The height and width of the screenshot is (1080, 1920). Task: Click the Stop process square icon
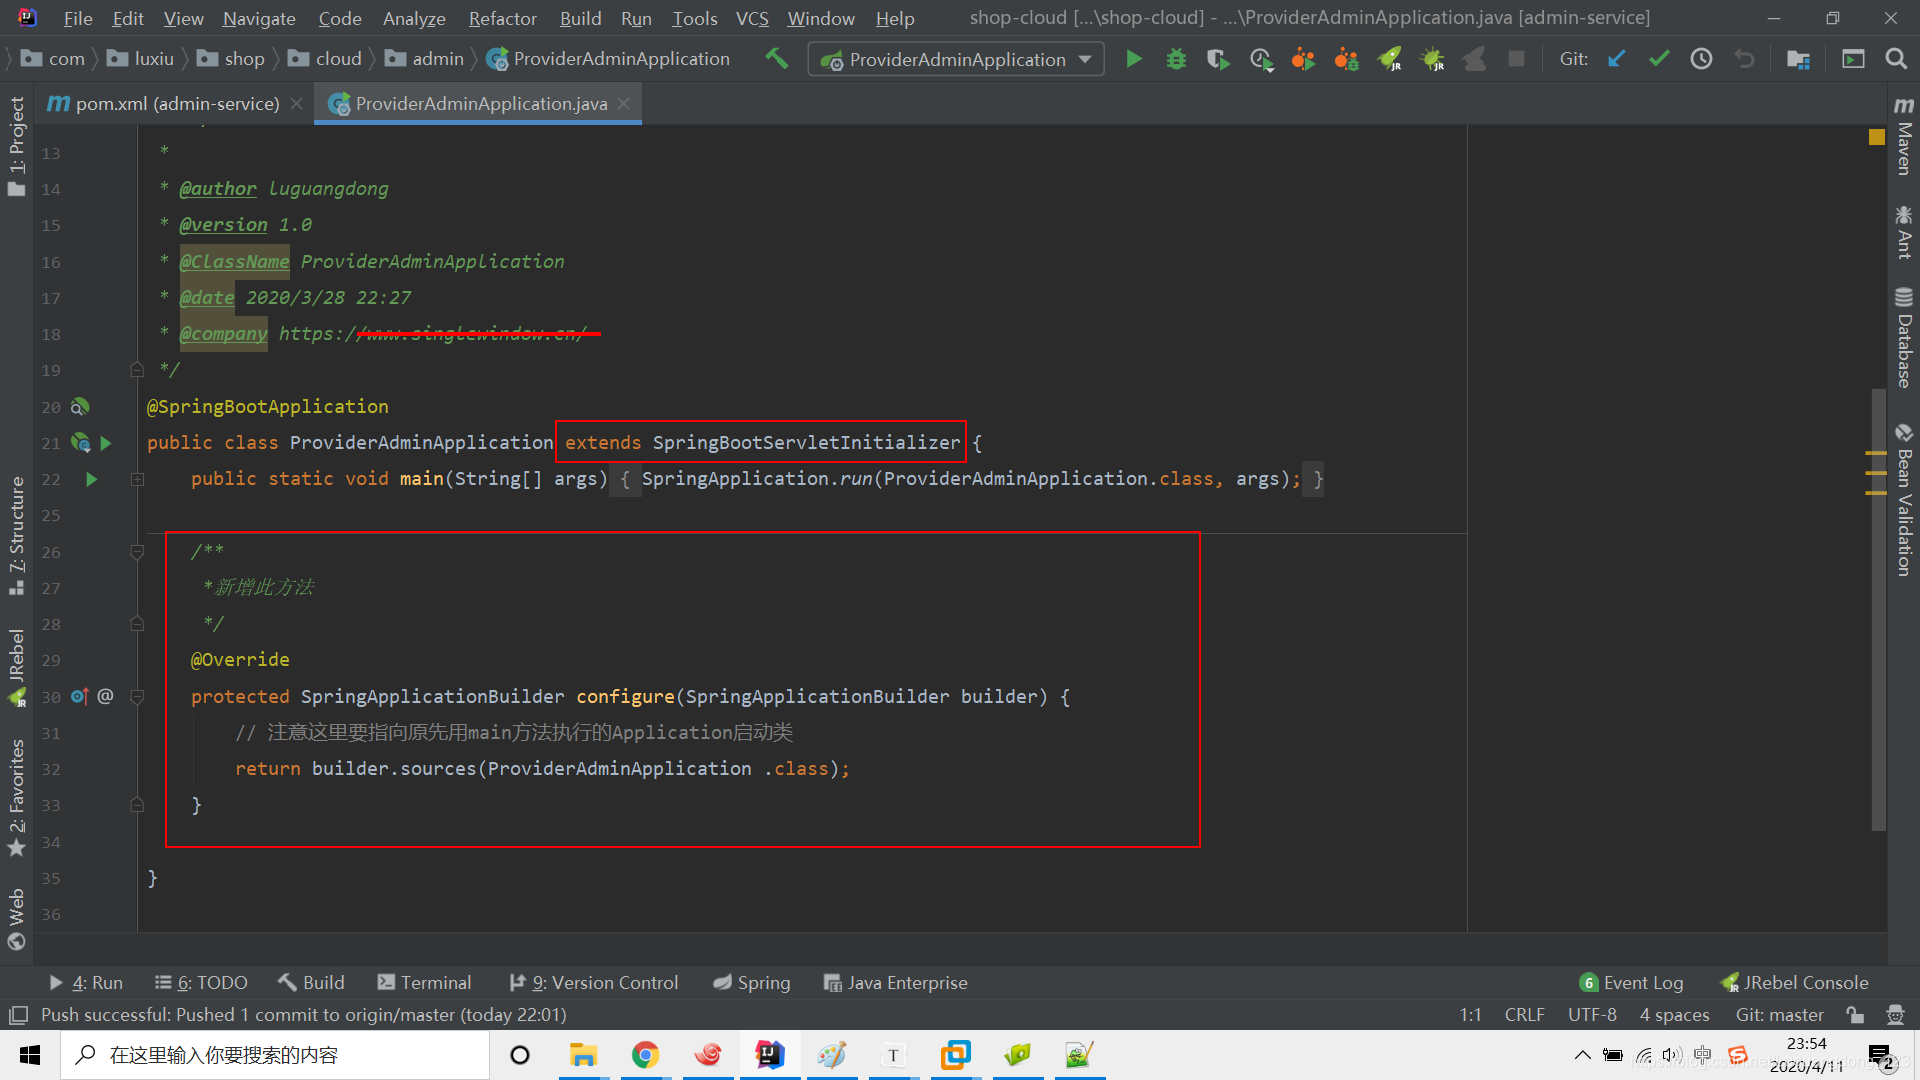[1516, 59]
